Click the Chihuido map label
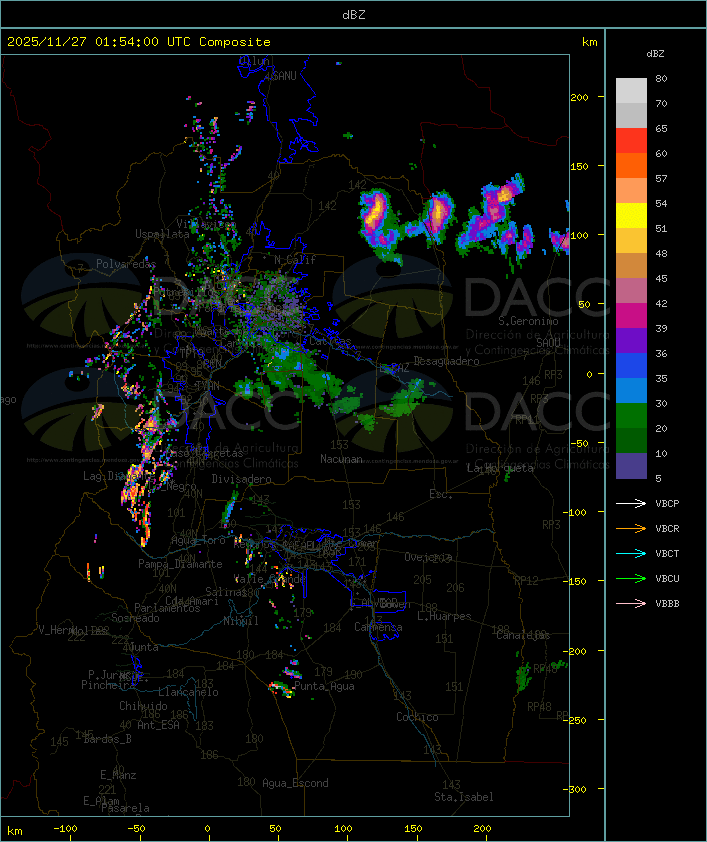 point(143,706)
